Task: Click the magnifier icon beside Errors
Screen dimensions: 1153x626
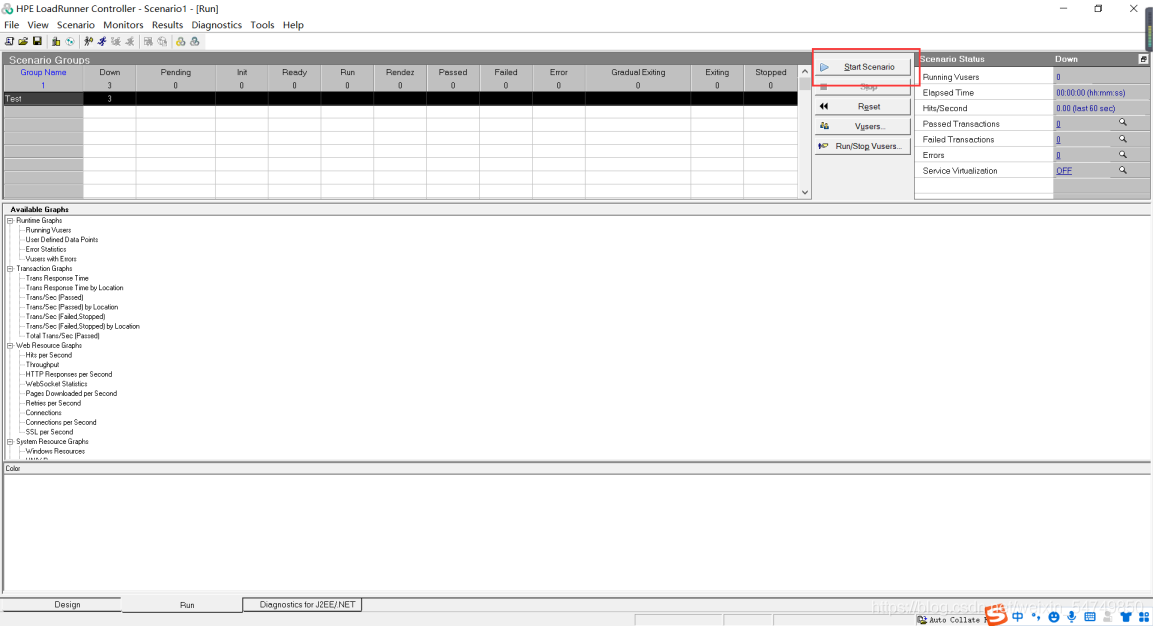Action: coord(1122,155)
